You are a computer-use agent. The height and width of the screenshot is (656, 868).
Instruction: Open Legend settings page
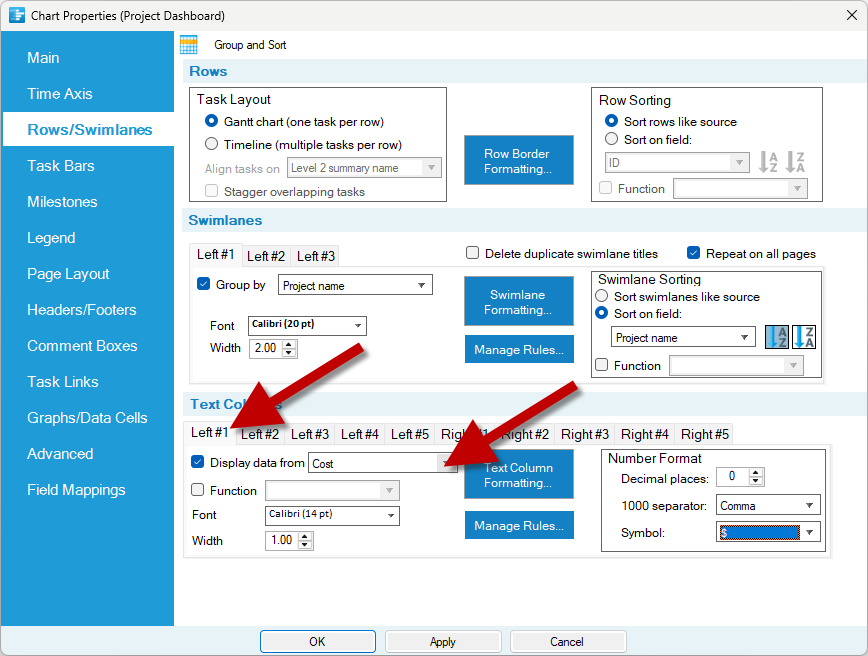pyautogui.click(x=51, y=237)
